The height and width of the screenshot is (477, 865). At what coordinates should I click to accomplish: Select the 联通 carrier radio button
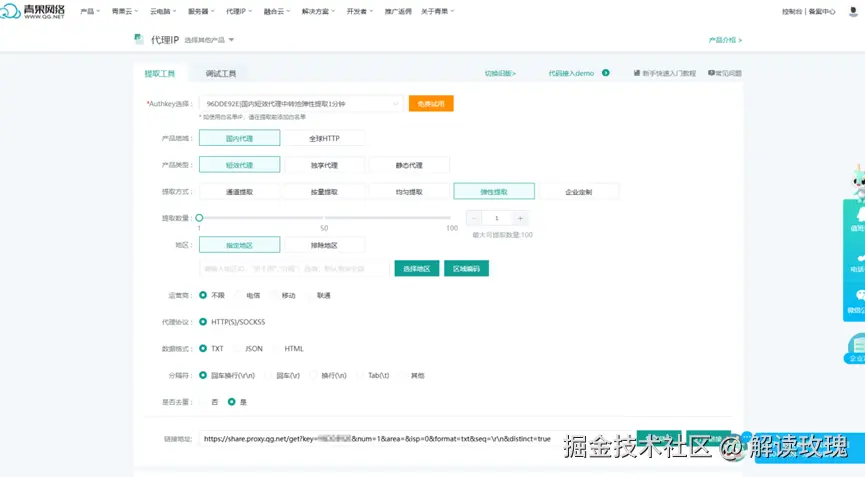tap(309, 295)
